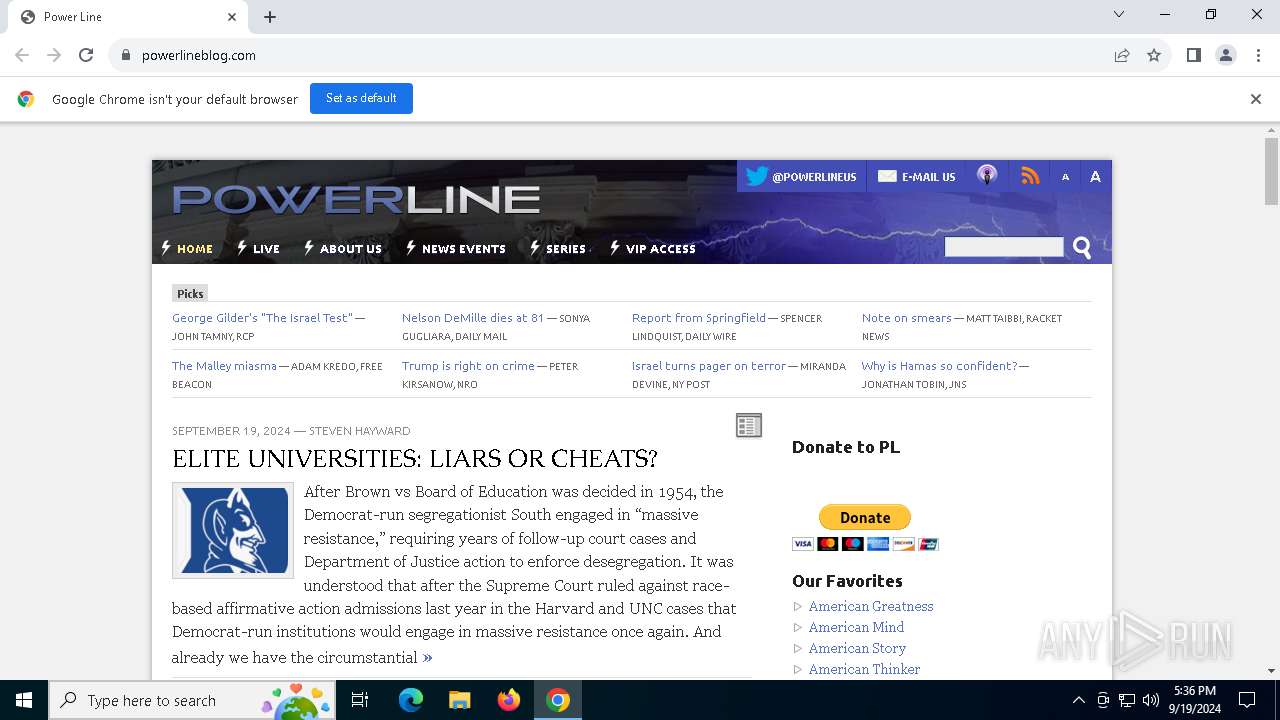
Task: Select the smaller font size A
Action: click(x=1065, y=177)
